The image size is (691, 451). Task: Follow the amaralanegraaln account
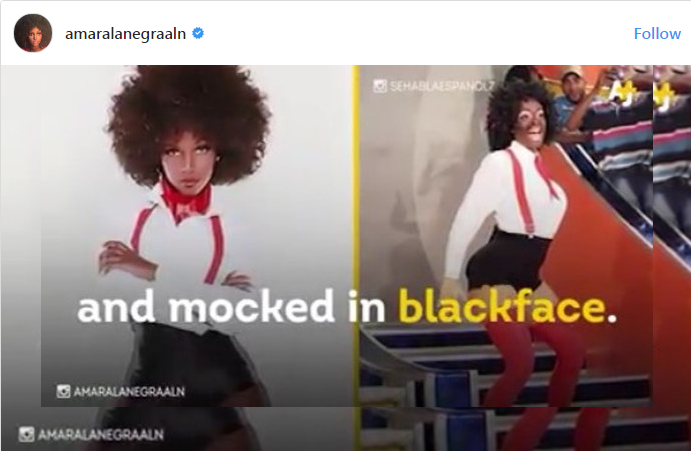click(657, 34)
